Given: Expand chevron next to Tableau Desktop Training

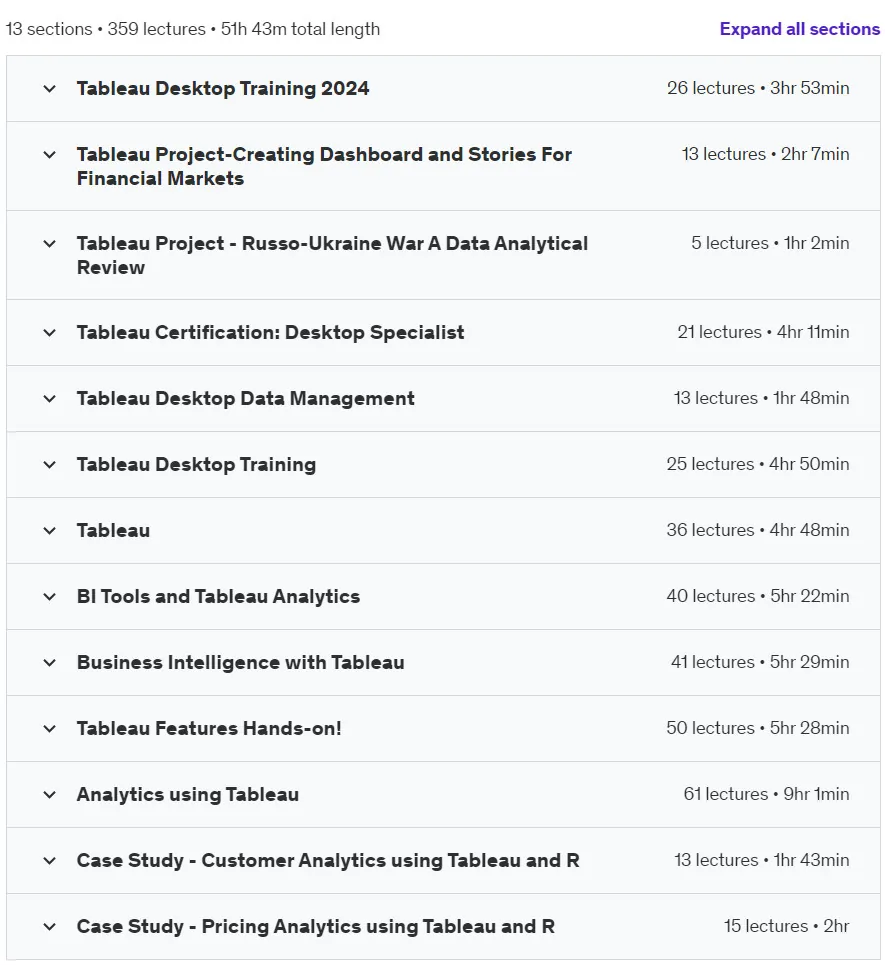Looking at the screenshot, I should click(50, 465).
